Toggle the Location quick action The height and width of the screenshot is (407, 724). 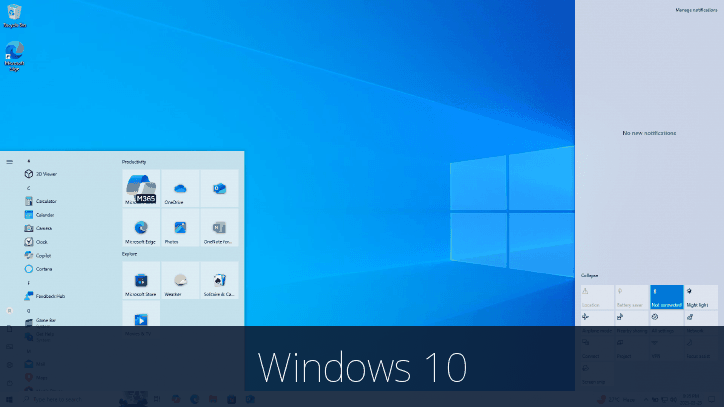click(597, 297)
